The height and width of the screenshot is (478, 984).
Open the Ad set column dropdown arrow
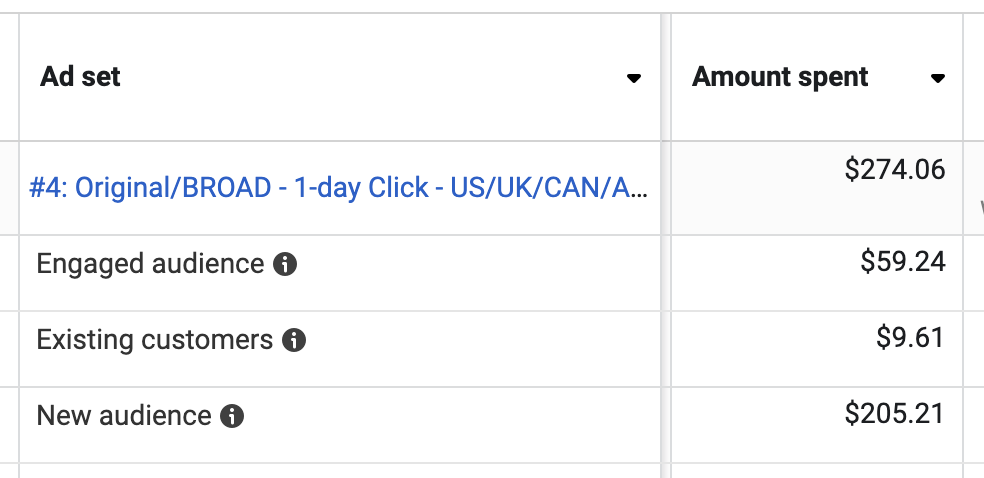click(x=634, y=78)
